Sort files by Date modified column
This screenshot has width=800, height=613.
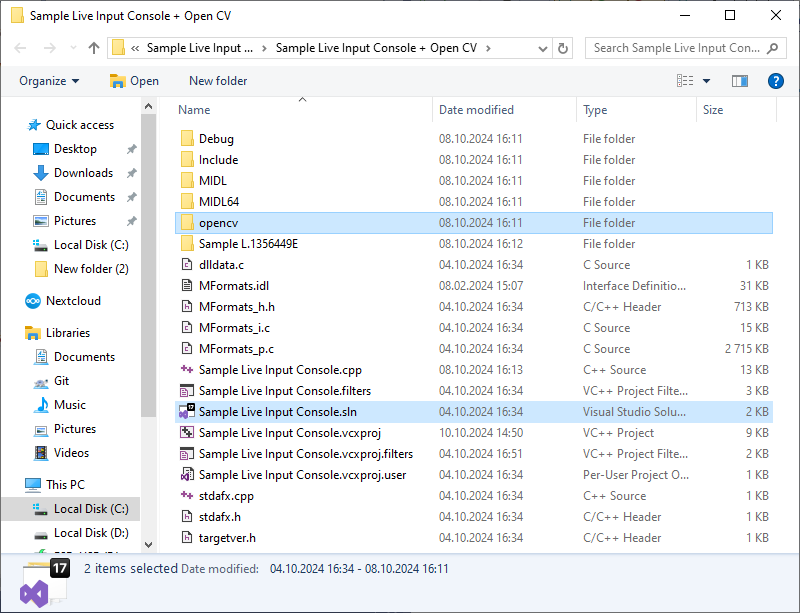coord(476,110)
